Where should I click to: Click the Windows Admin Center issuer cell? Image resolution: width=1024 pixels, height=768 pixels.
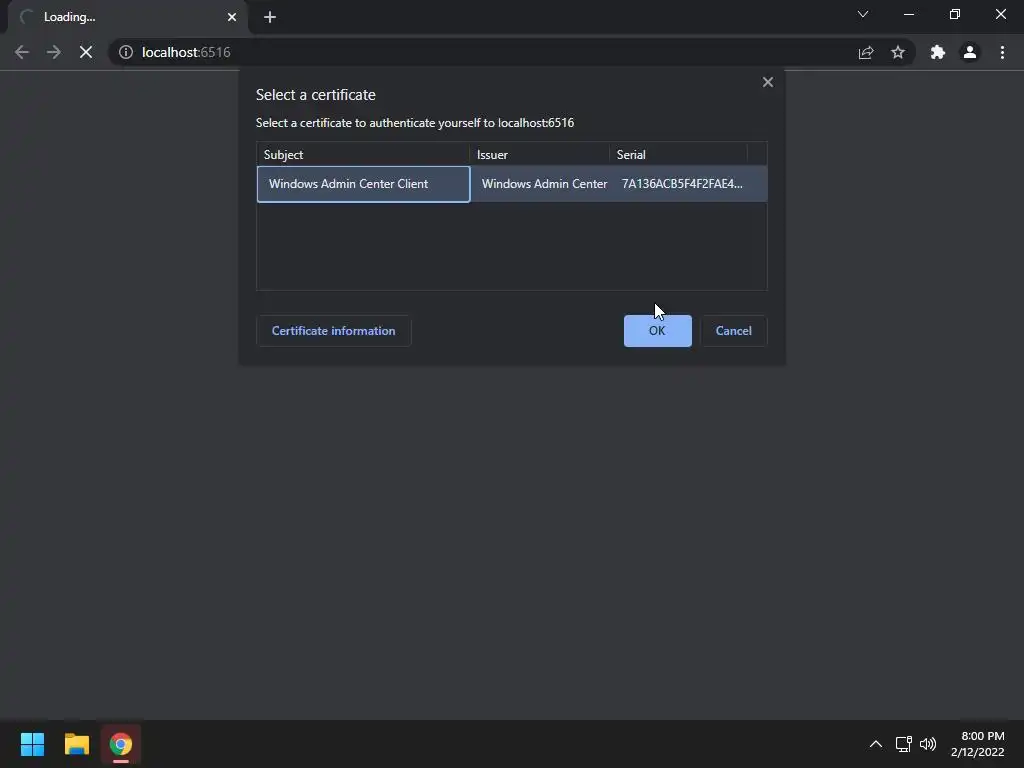click(x=544, y=184)
